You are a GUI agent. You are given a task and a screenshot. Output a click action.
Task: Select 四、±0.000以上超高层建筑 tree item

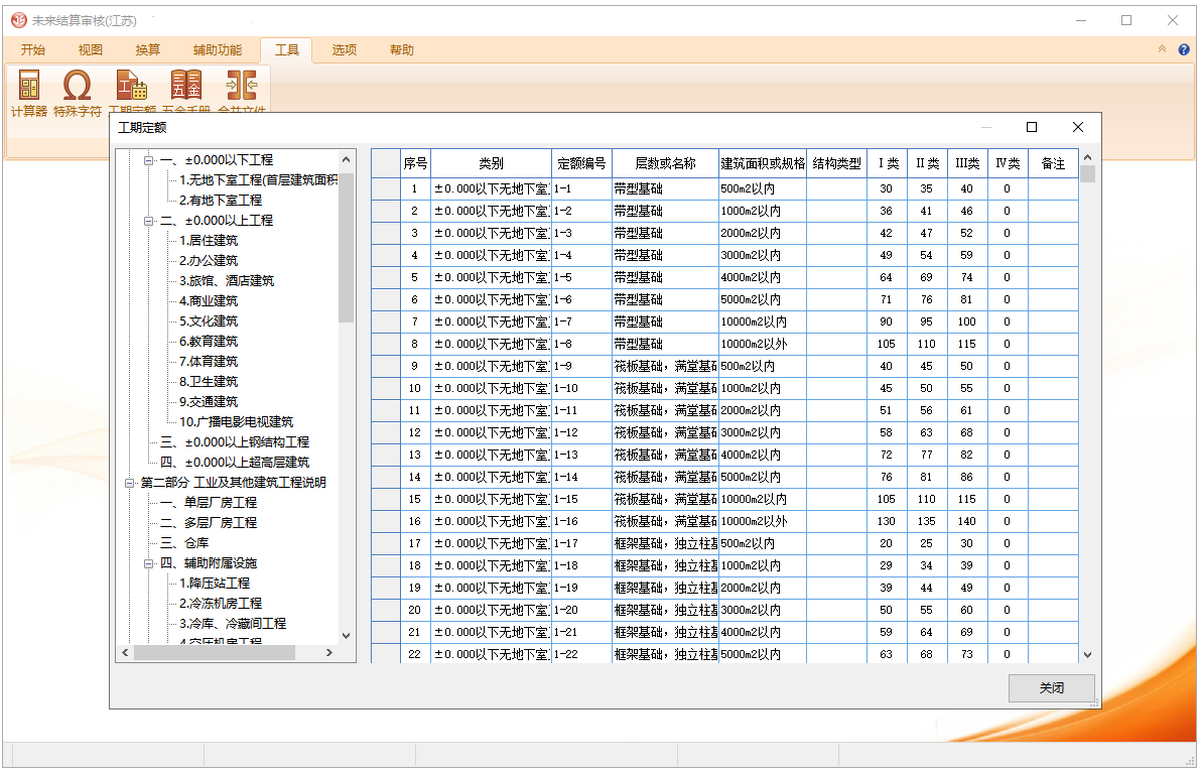point(234,462)
